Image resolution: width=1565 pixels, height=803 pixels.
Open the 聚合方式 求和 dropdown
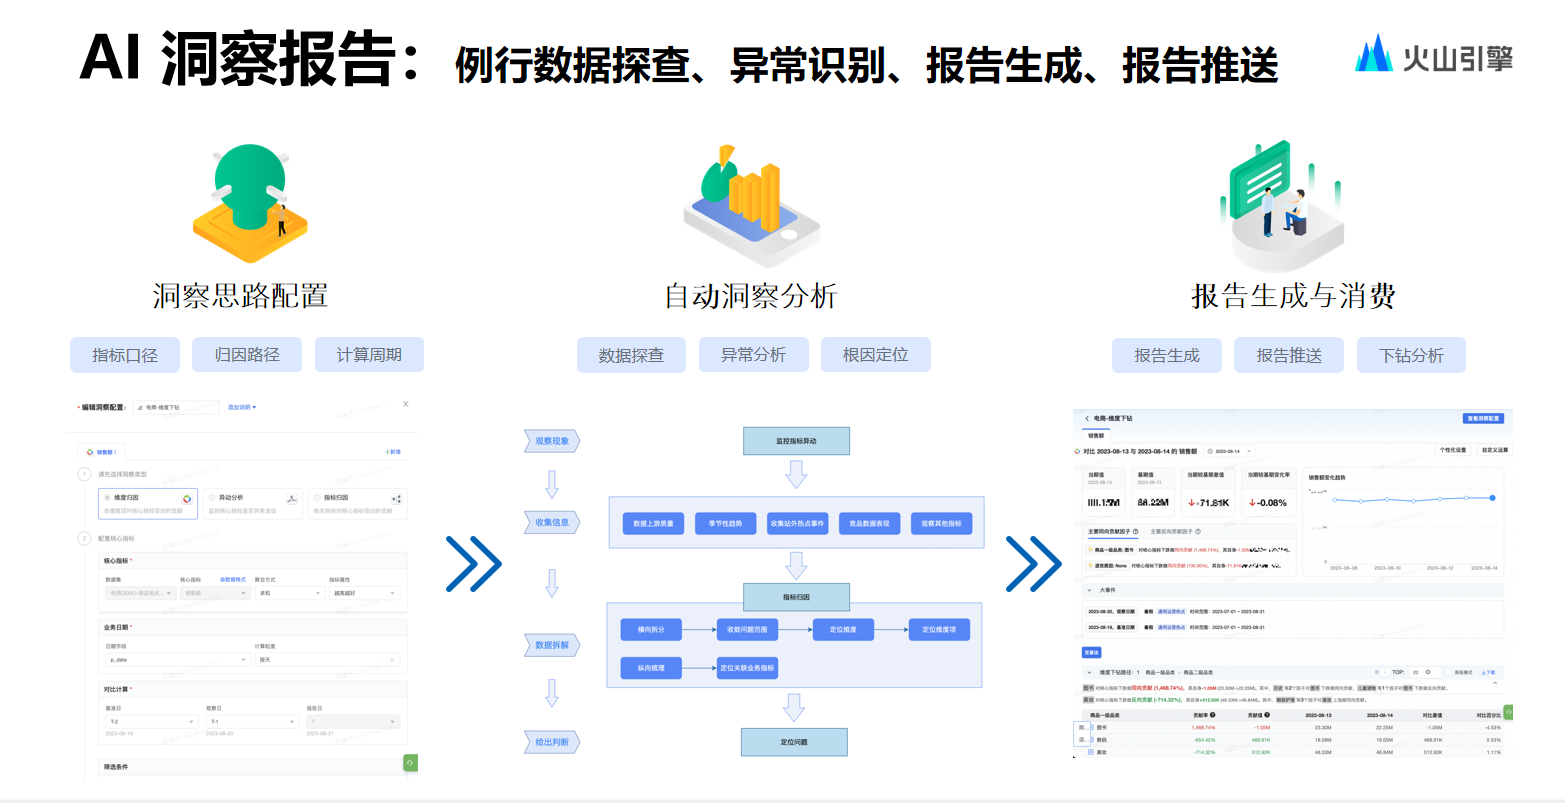(288, 593)
